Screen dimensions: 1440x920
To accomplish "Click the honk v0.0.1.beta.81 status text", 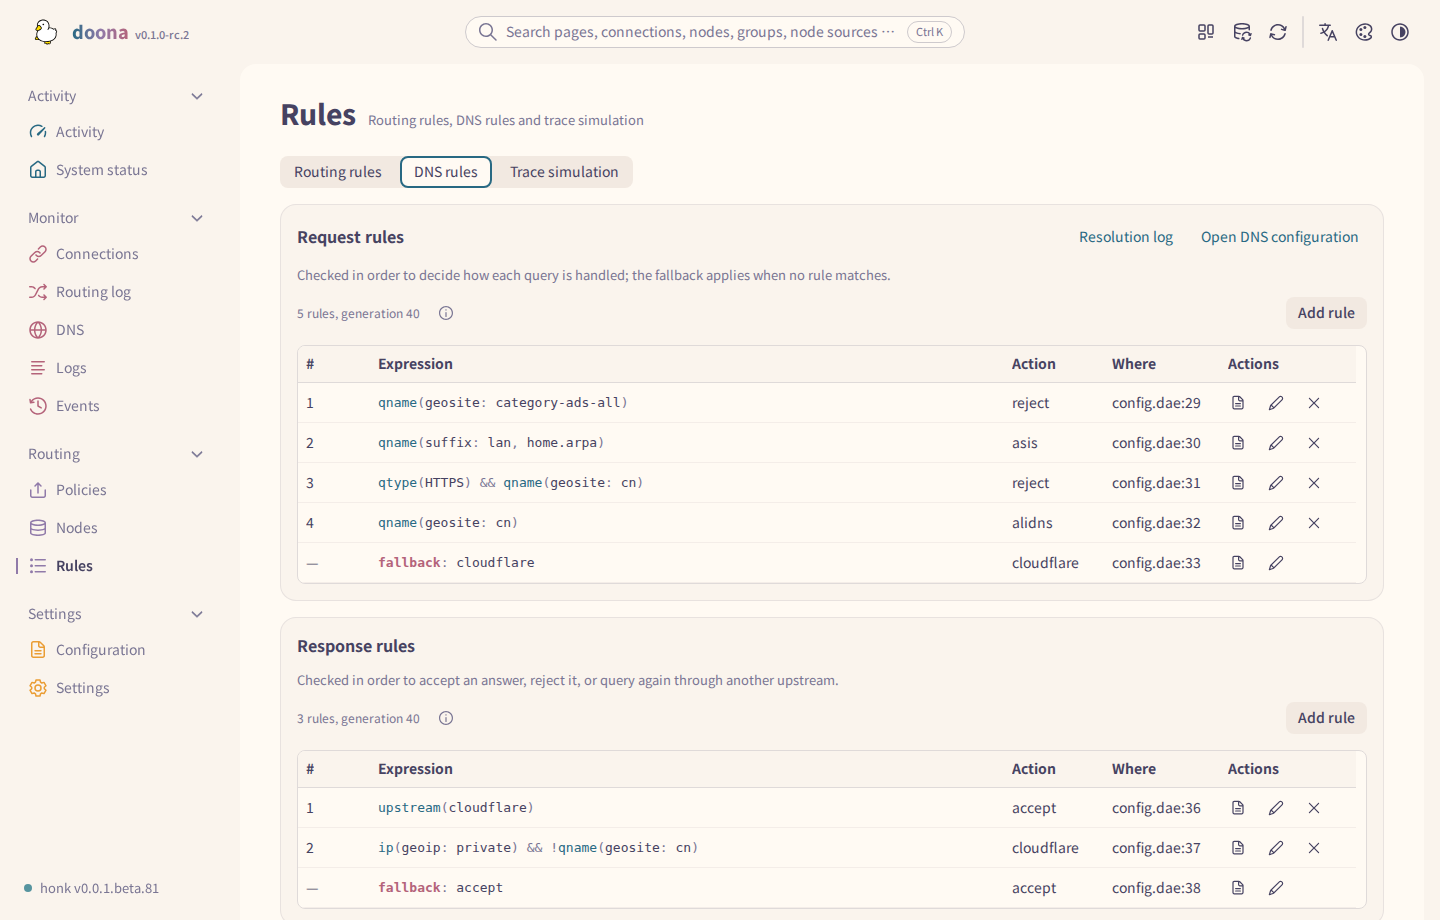I will click(99, 888).
